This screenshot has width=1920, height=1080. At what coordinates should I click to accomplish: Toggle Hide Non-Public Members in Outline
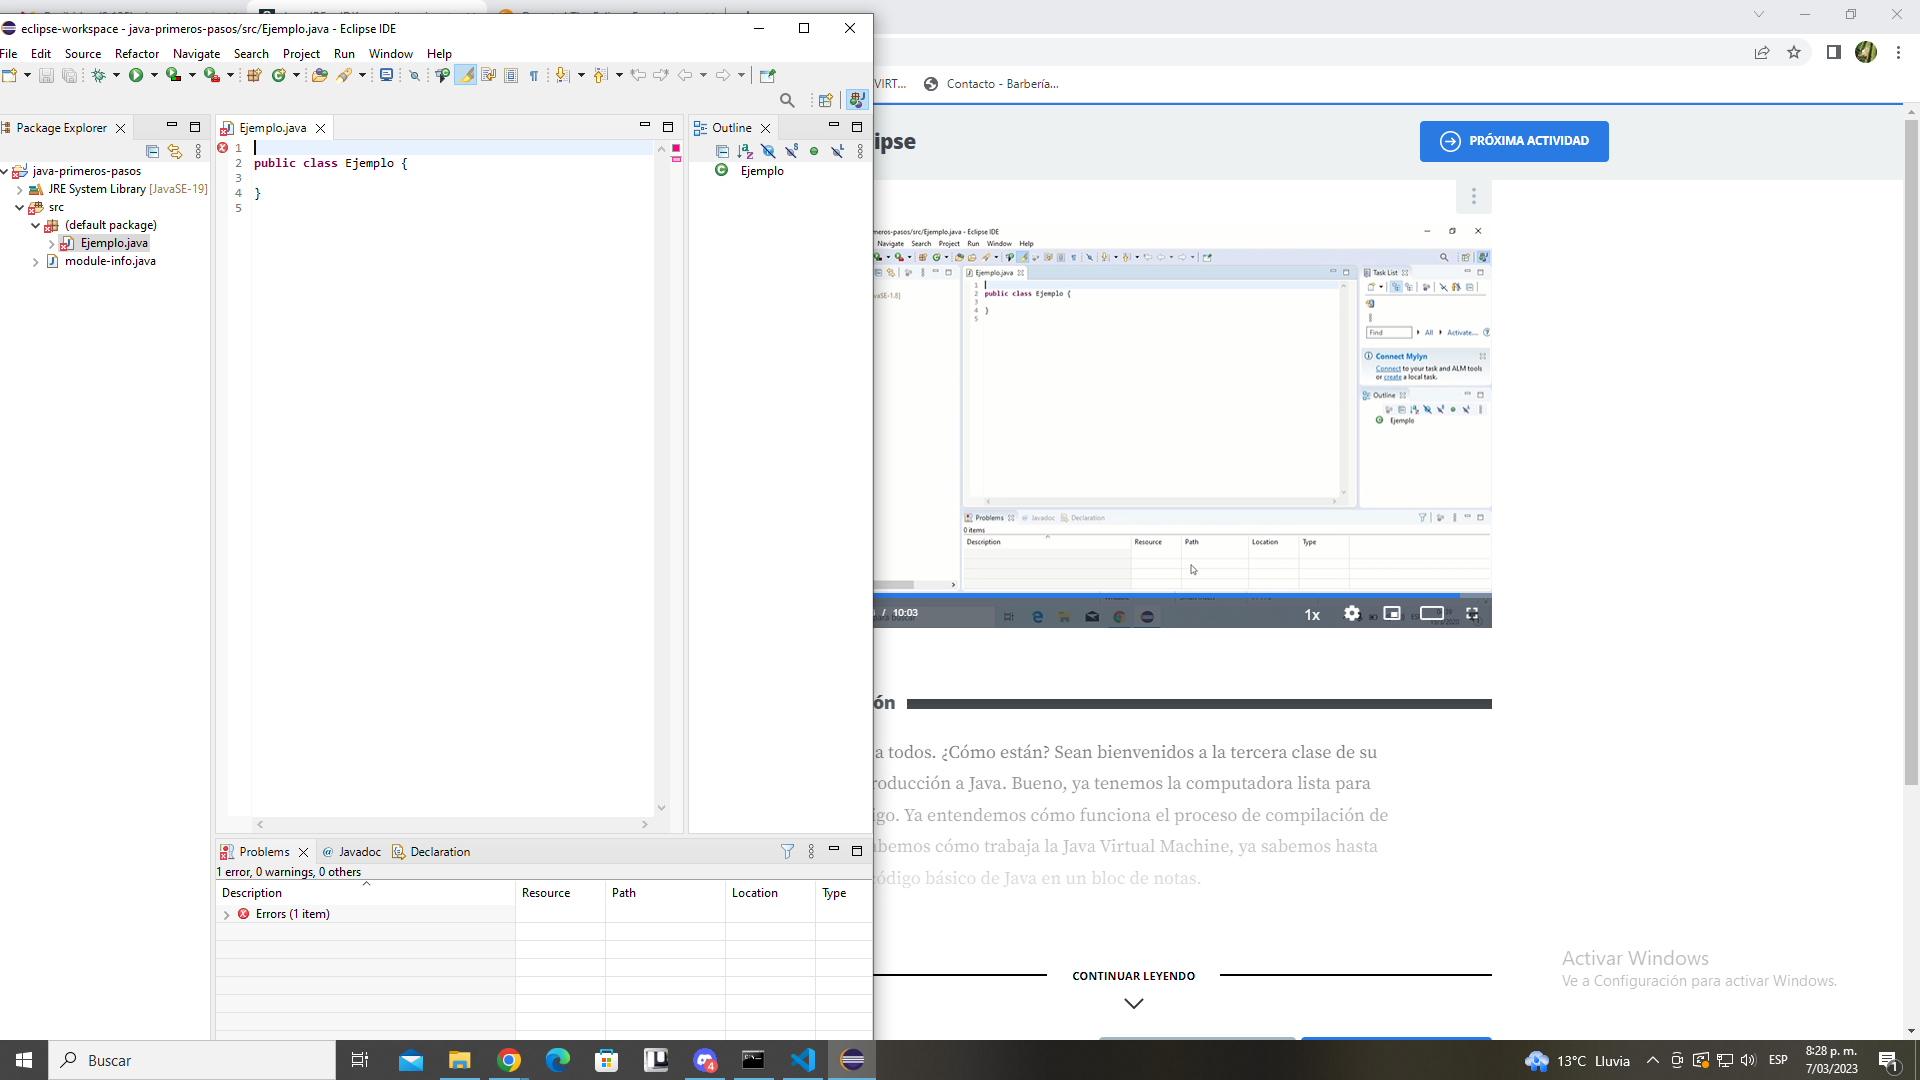[814, 151]
